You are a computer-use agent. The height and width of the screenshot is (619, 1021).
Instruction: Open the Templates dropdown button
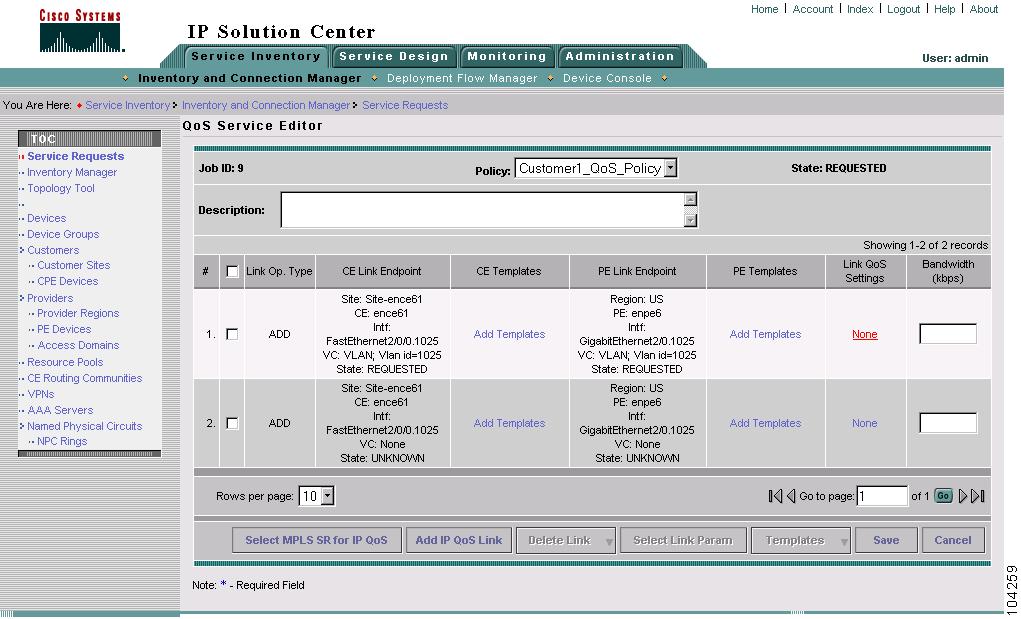tap(801, 540)
